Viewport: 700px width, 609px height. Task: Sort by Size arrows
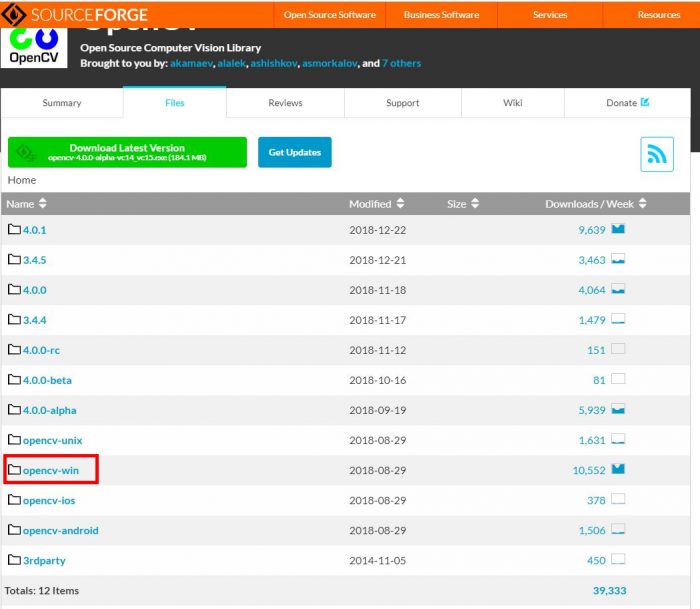(x=475, y=204)
